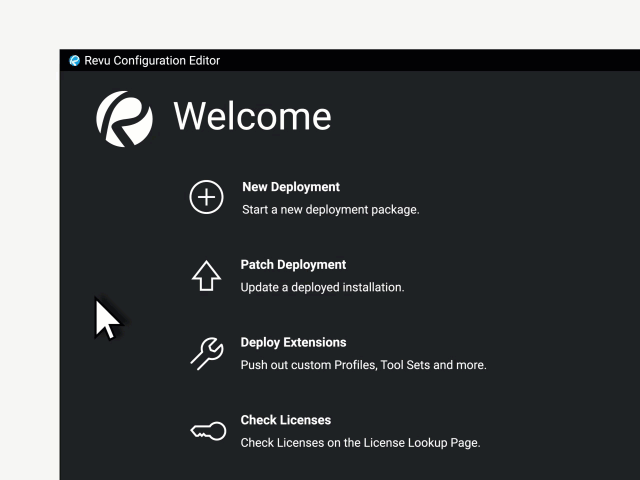Click 'Start a new deployment package.' text
Image resolution: width=640 pixels, height=480 pixels.
[x=331, y=210]
